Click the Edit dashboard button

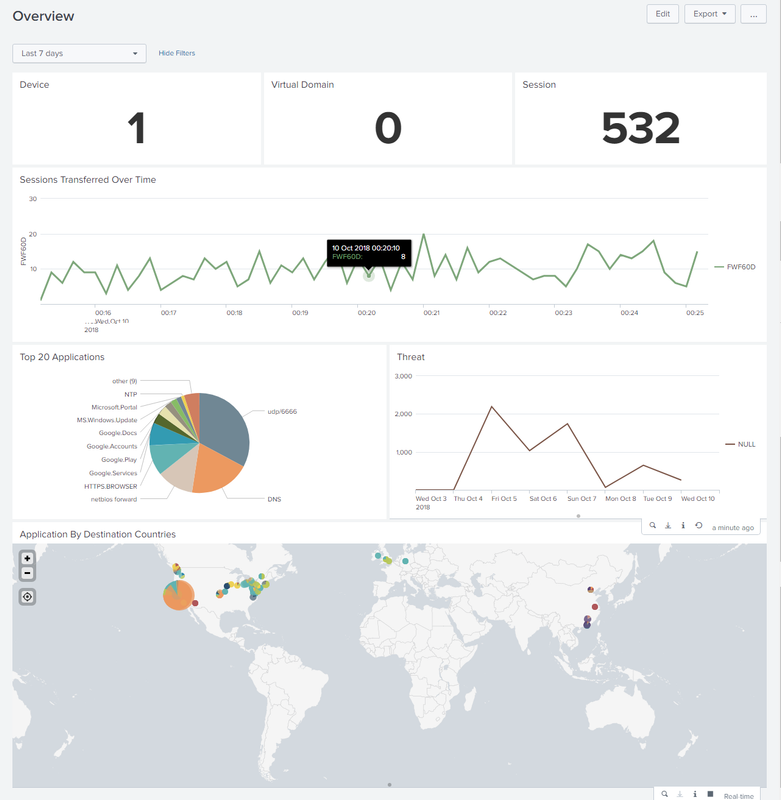pos(663,14)
